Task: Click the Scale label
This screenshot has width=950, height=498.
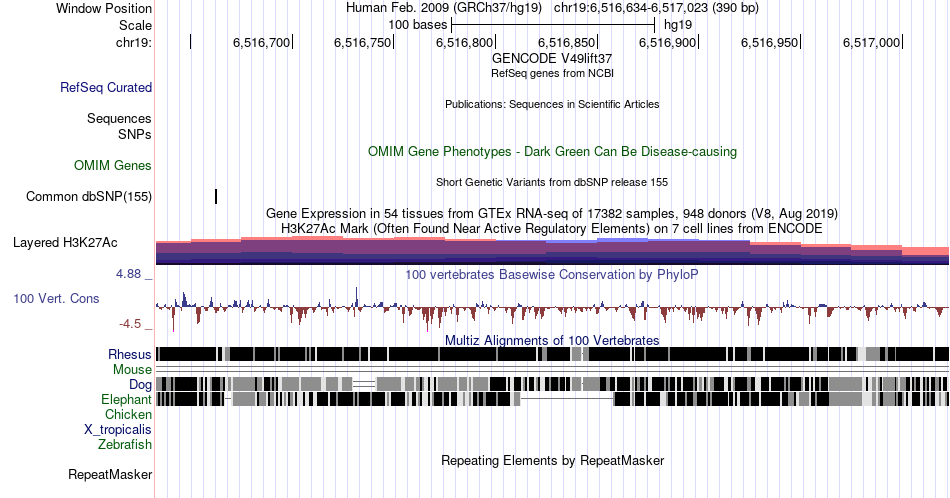Action: (135, 25)
